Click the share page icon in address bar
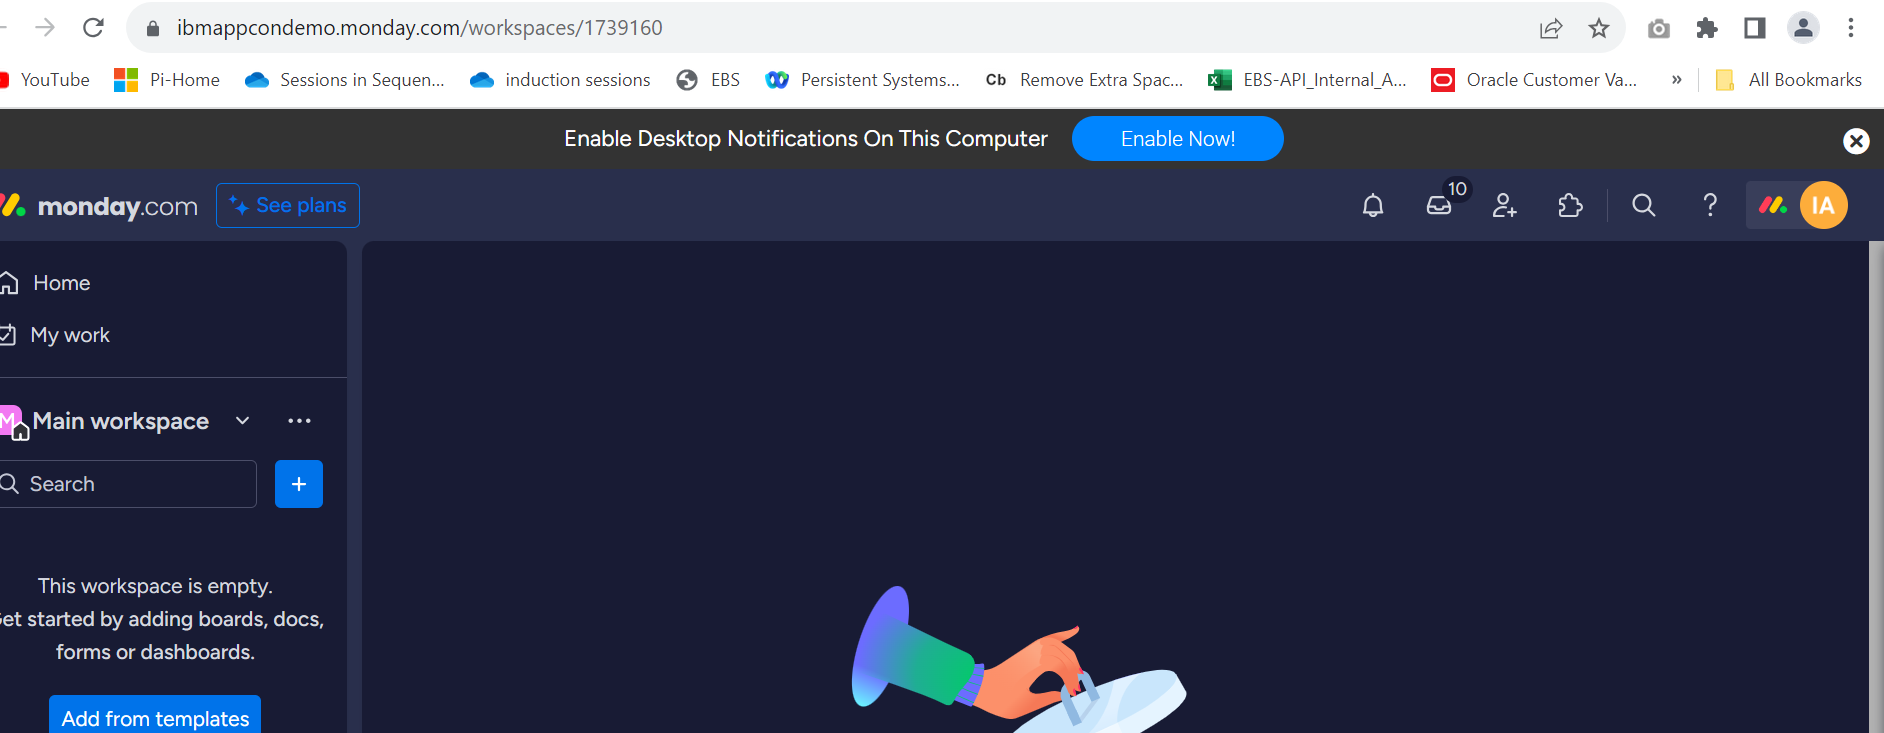 (1551, 28)
